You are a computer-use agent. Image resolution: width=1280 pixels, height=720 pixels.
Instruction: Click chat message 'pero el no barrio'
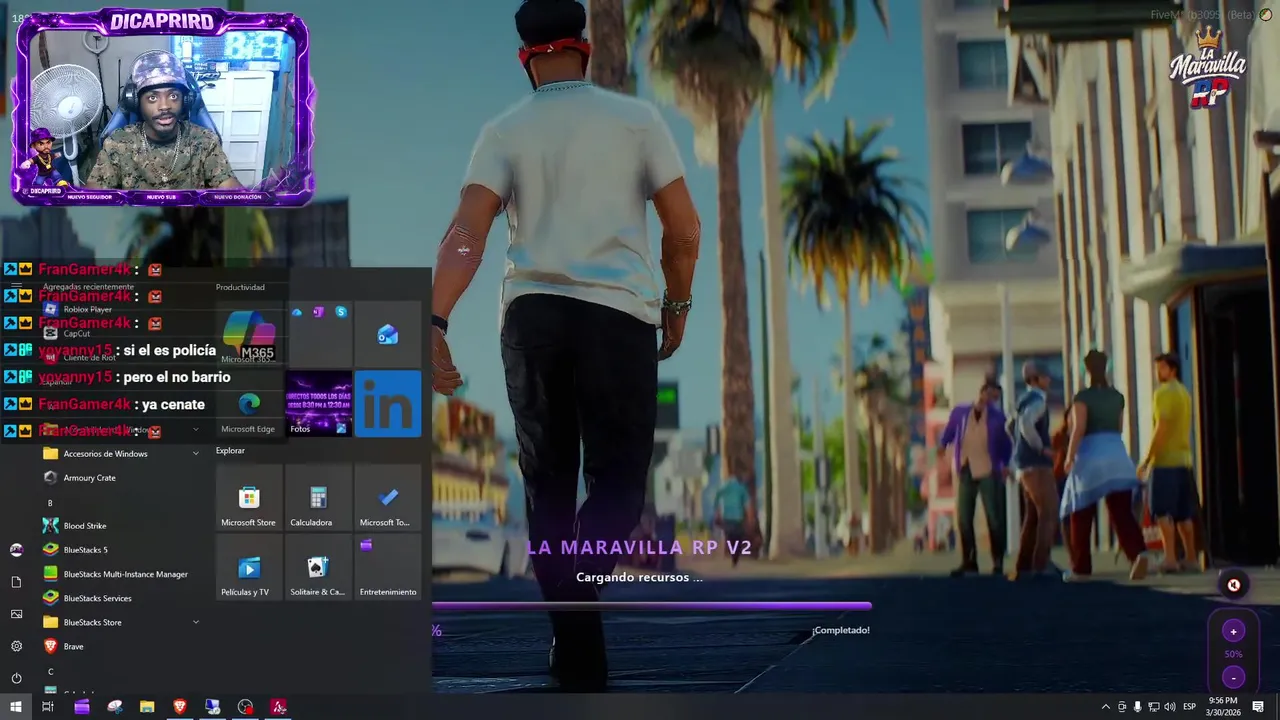pos(177,377)
